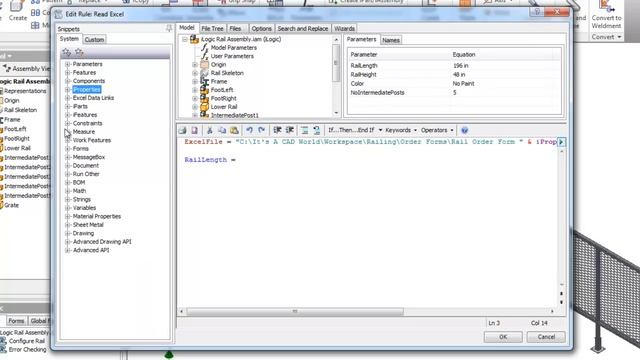Image resolution: width=640 pixels, height=360 pixels.
Task: Switch to the File Tree tab
Action: point(212,29)
